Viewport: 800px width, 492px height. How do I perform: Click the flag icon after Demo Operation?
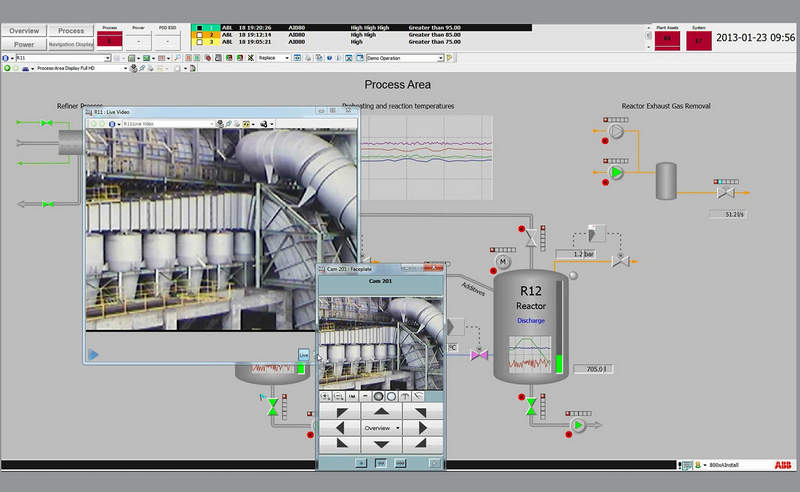point(449,58)
